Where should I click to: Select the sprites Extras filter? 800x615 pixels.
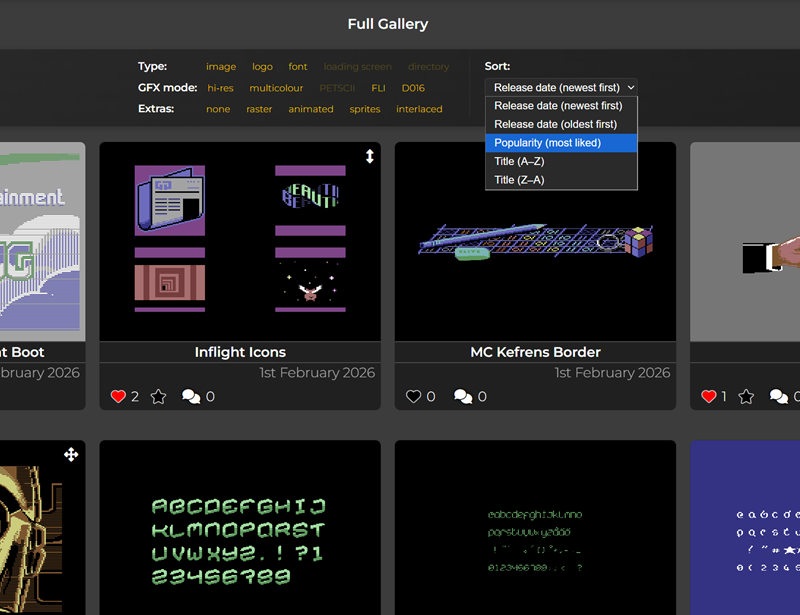click(x=365, y=109)
